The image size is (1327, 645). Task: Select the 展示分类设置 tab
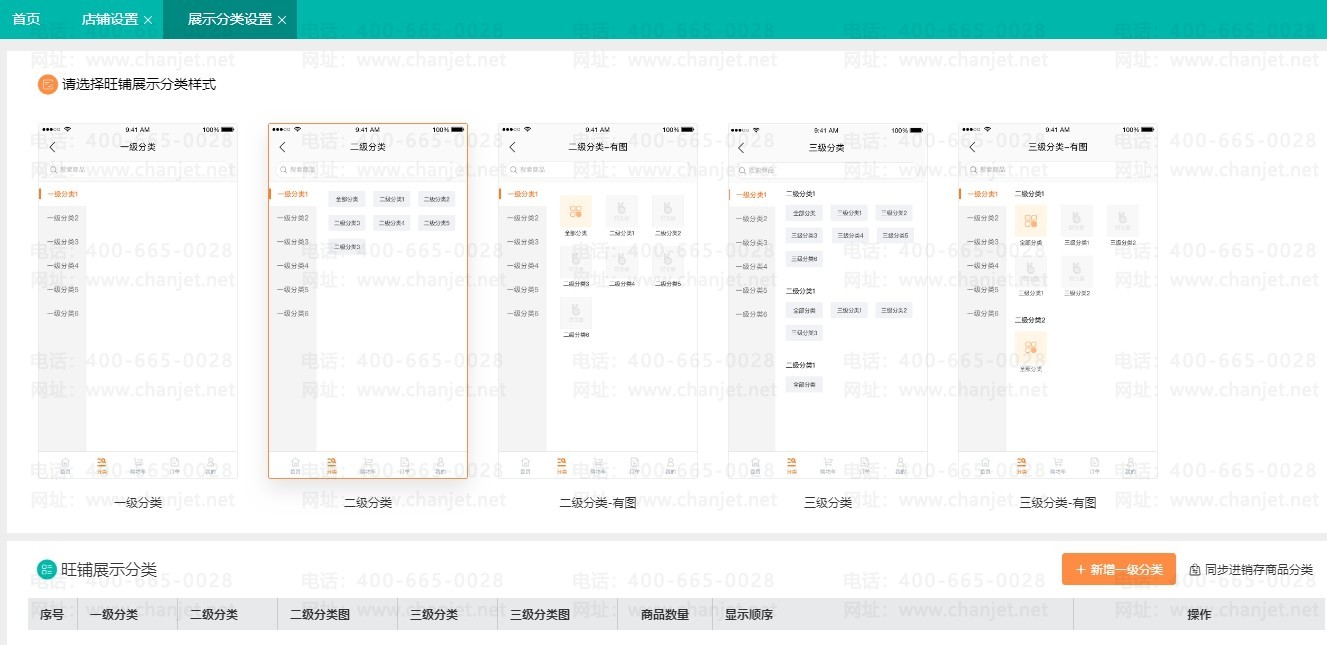[230, 19]
